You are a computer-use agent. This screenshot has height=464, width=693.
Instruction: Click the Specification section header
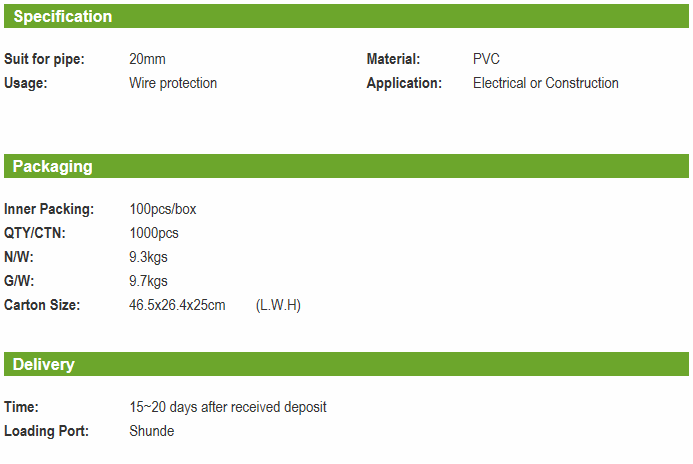(62, 16)
